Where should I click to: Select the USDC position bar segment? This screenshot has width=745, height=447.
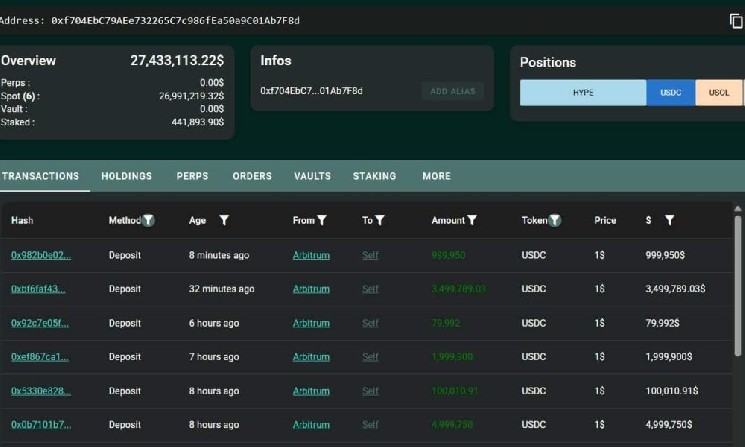click(x=671, y=93)
